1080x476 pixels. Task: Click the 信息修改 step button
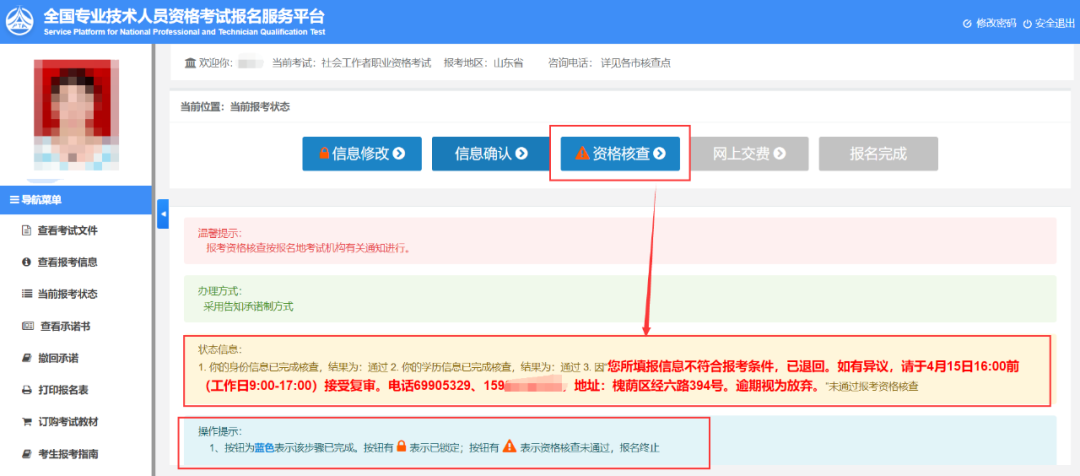point(362,154)
